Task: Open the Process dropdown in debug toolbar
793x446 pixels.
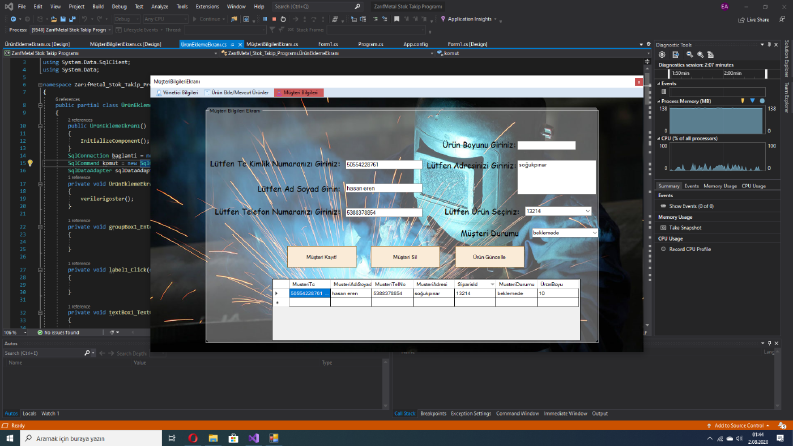Action: tap(69, 30)
